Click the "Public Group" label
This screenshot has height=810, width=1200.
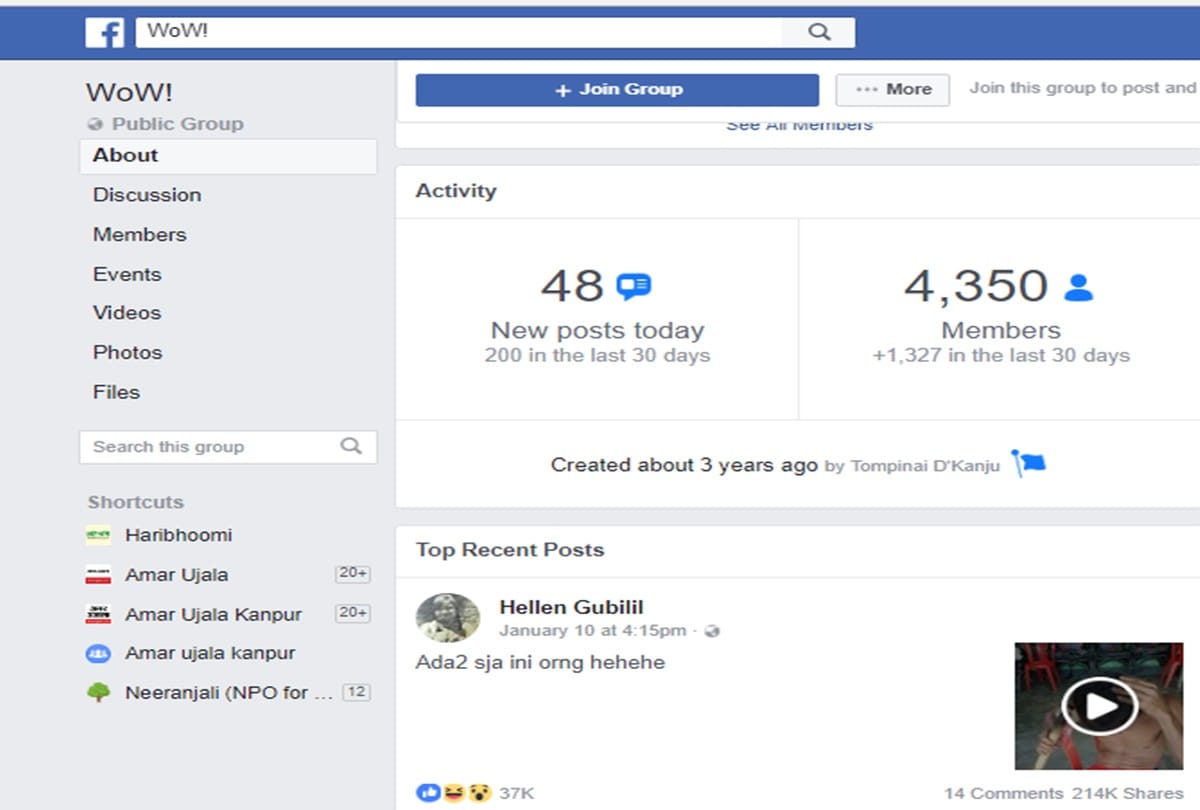tap(178, 124)
